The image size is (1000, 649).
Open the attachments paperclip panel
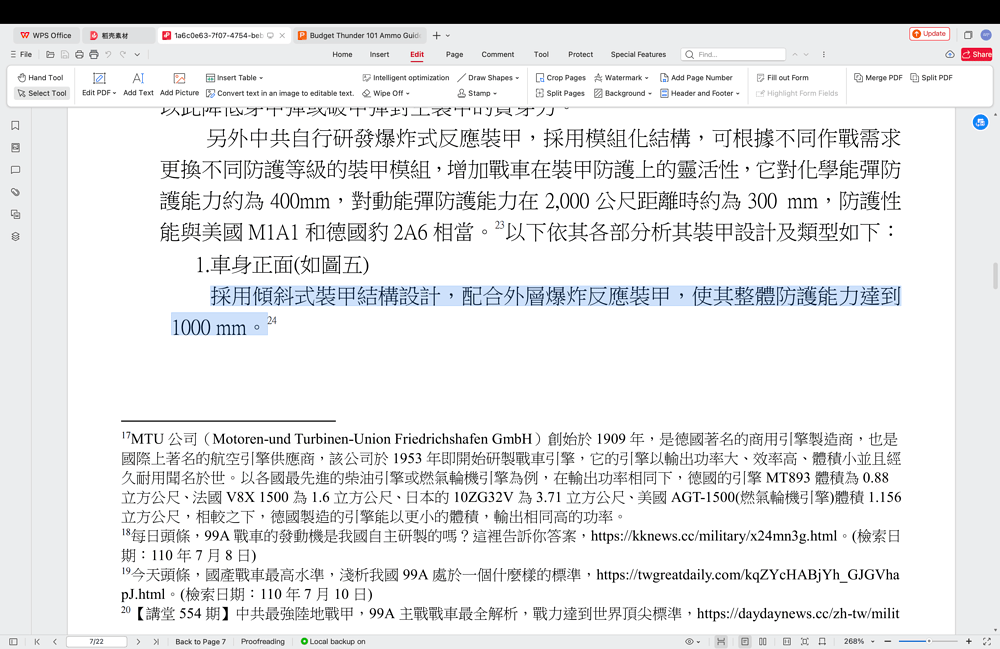click(x=15, y=192)
